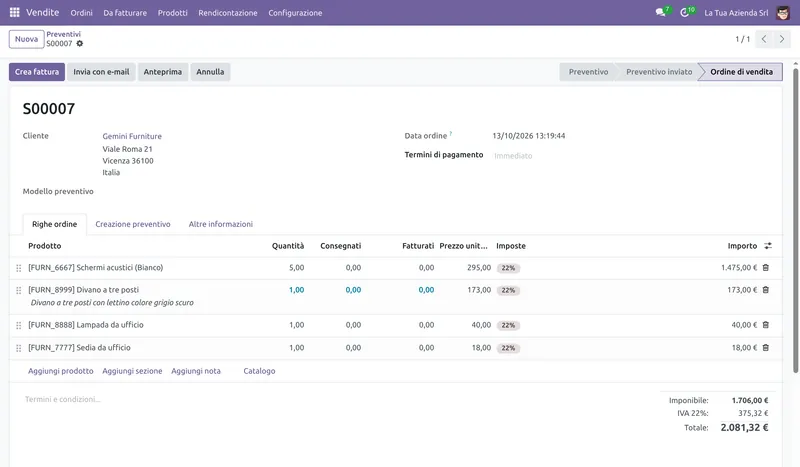Open the Anteprima preview button

click(163, 72)
